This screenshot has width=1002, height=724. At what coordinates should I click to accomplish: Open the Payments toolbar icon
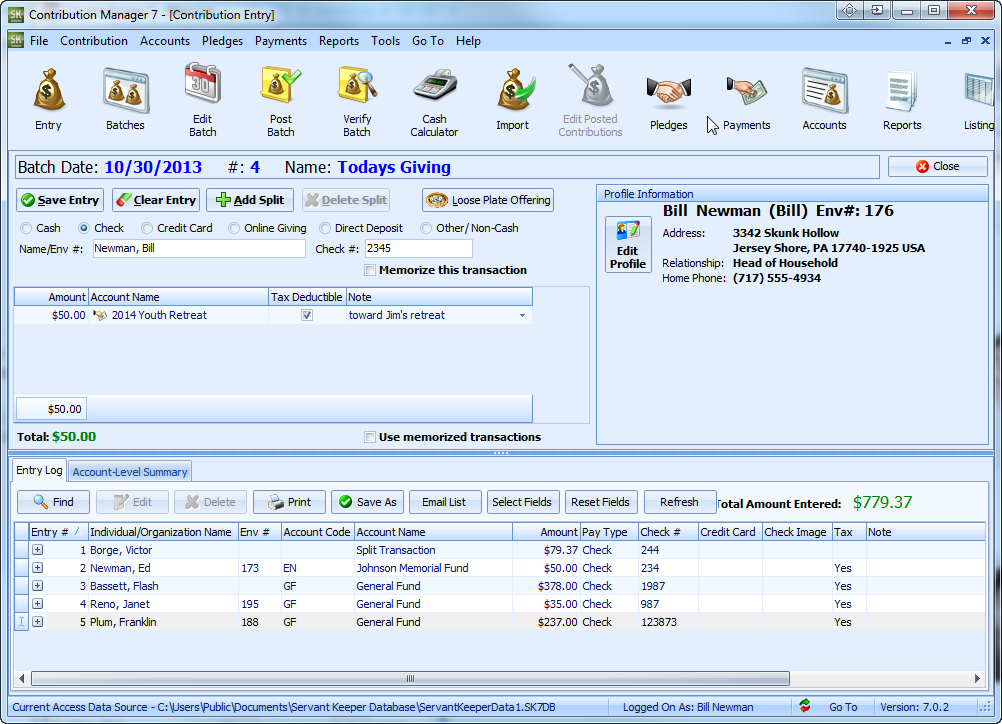(746, 91)
